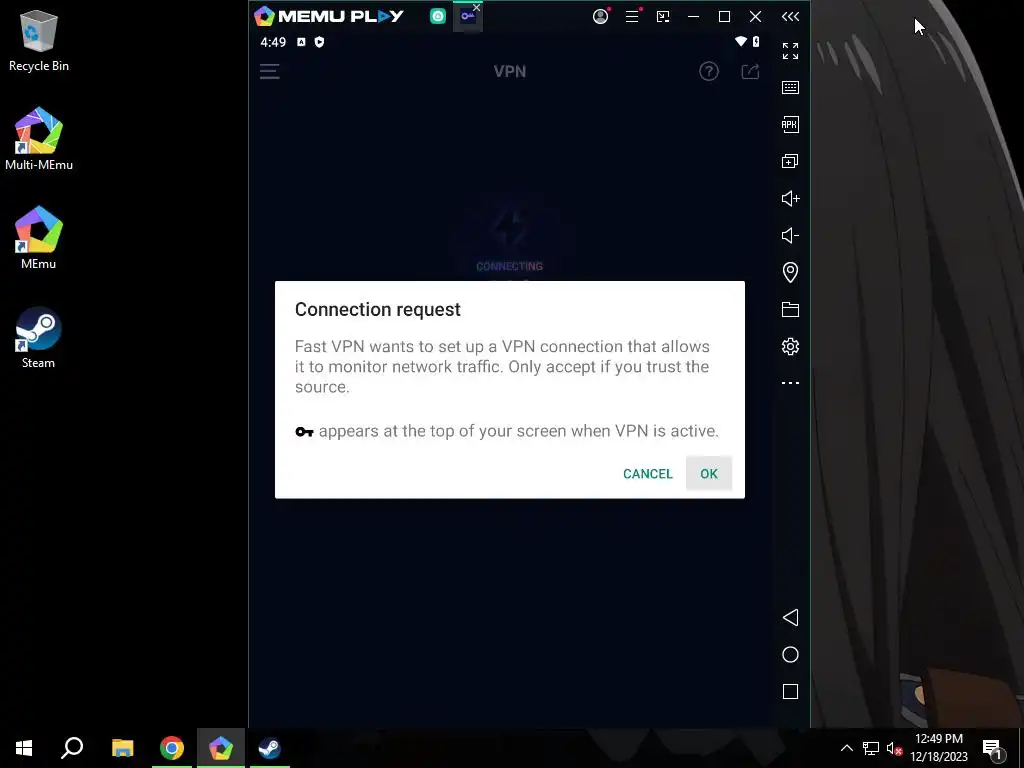1024x768 pixels.
Task: Tap Android Recents square button
Action: (790, 692)
